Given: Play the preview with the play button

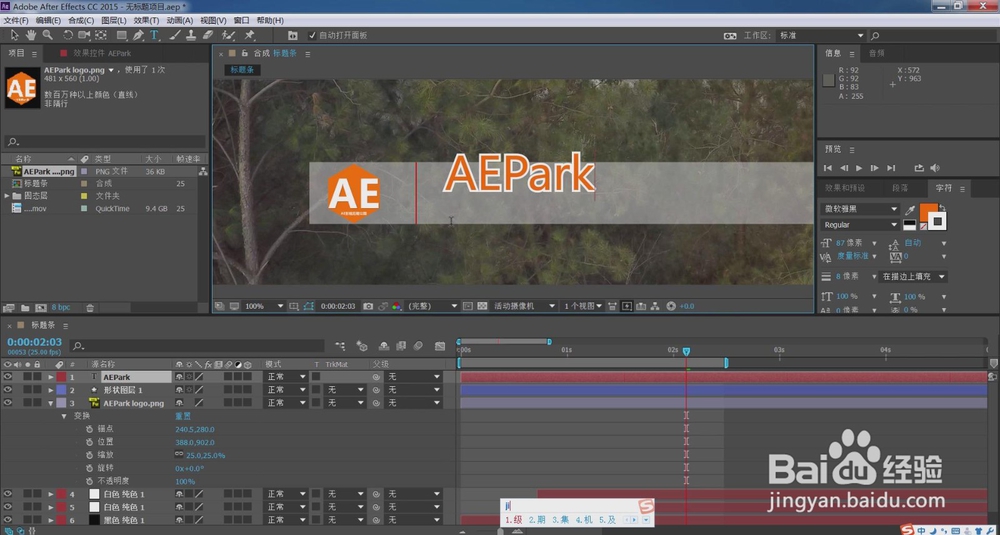Looking at the screenshot, I should pos(858,168).
